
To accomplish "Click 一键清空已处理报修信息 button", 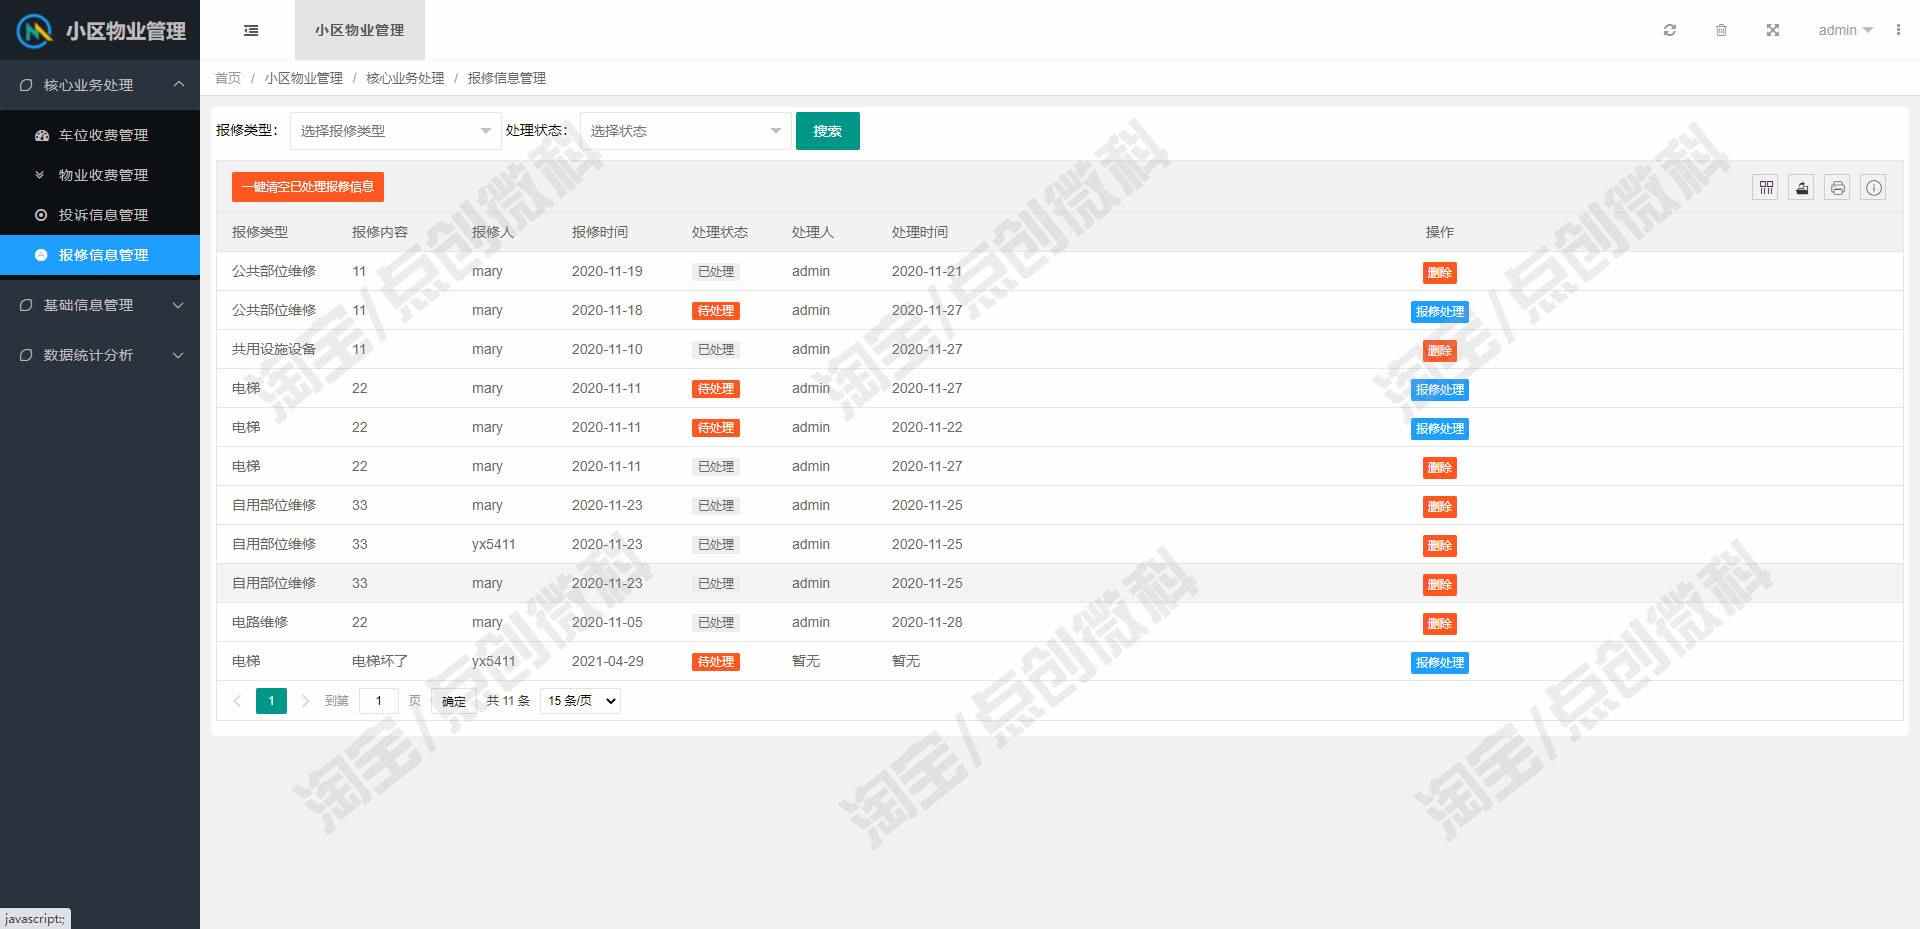I will pos(308,187).
